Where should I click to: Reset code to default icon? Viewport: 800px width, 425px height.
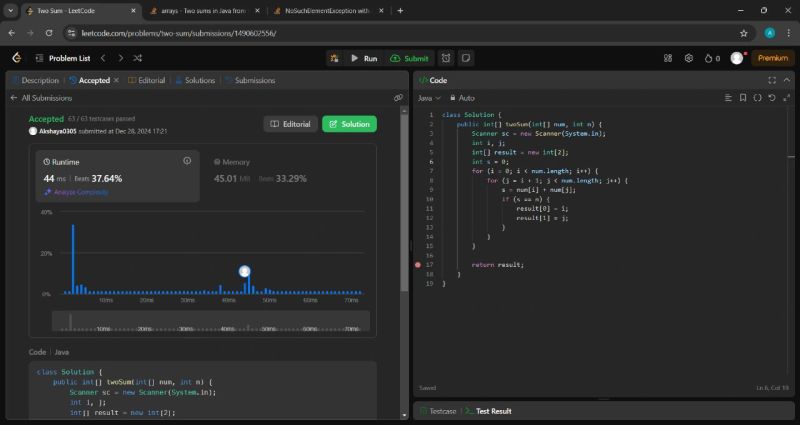(x=772, y=97)
